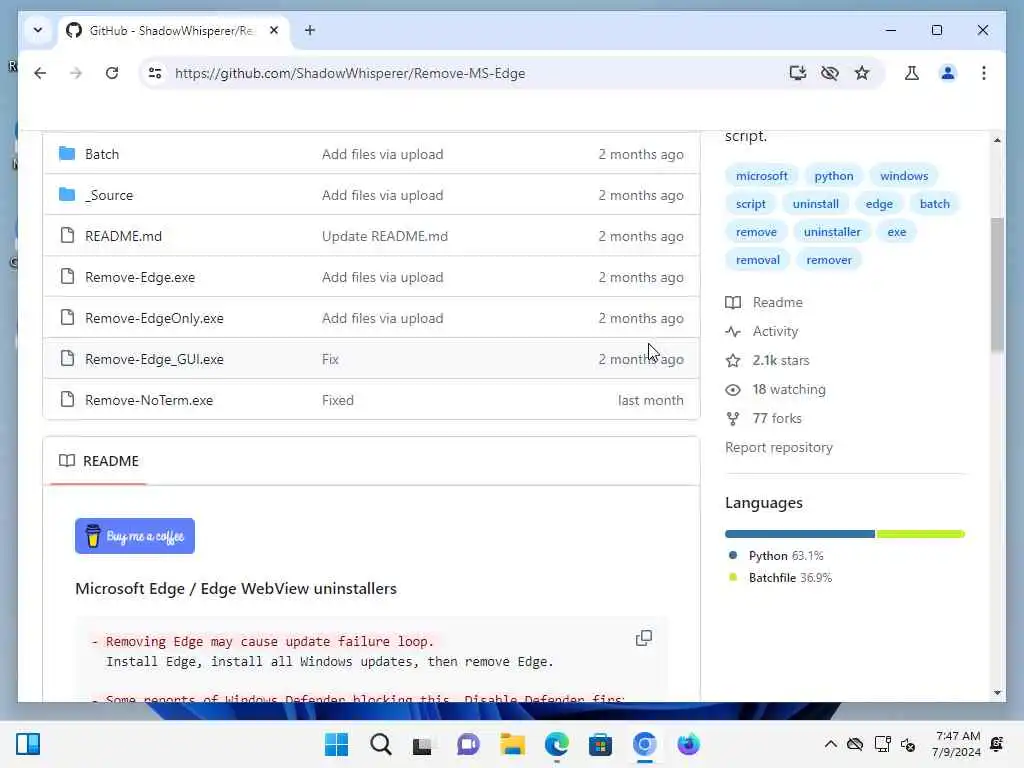The width and height of the screenshot is (1024, 768).
Task: Open the Windows Start menu
Action: tap(336, 744)
